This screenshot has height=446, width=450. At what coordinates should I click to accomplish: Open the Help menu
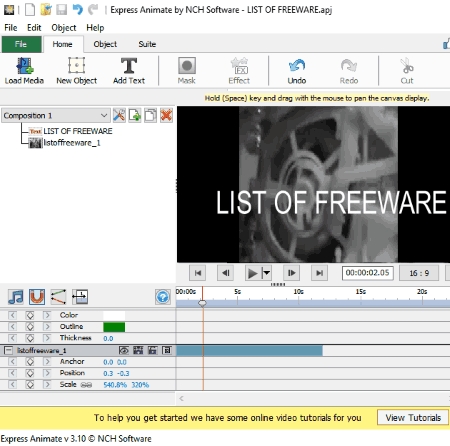point(95,28)
